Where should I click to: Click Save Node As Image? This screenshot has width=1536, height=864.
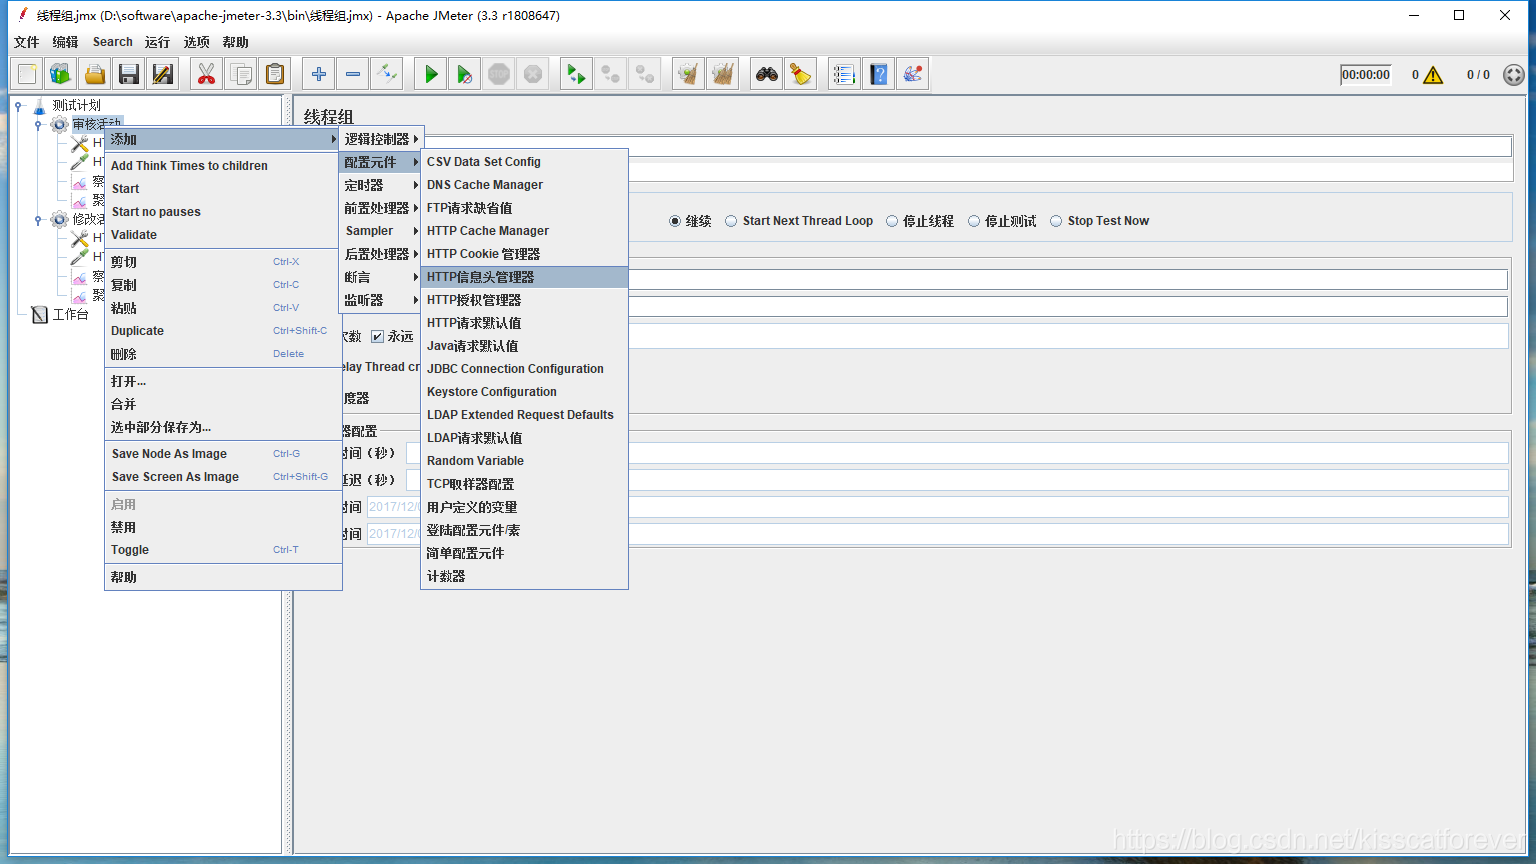click(223, 454)
